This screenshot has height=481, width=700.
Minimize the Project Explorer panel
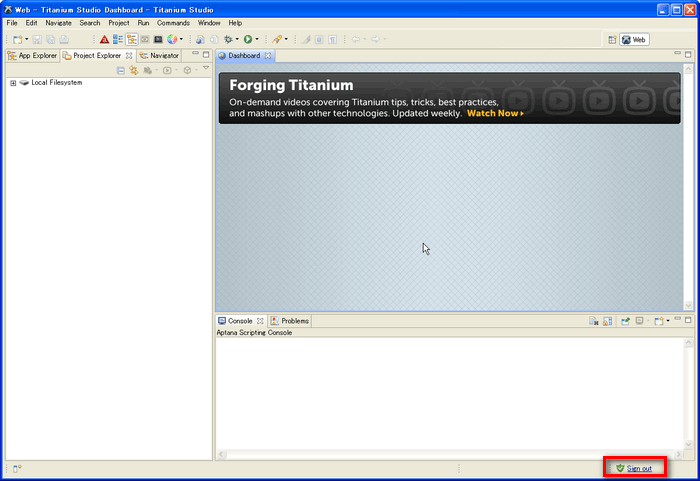click(x=196, y=54)
